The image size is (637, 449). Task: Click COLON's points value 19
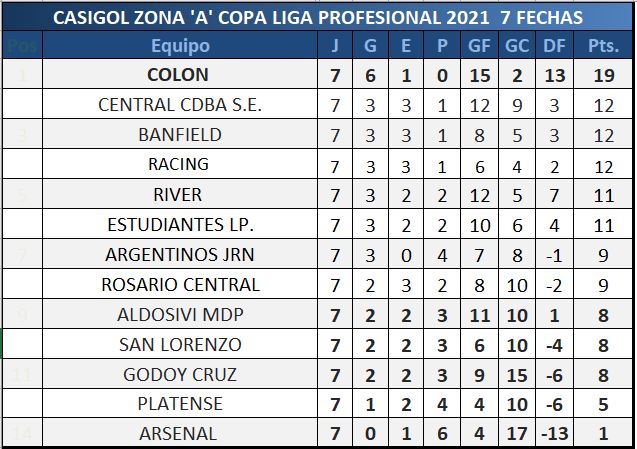(601, 75)
